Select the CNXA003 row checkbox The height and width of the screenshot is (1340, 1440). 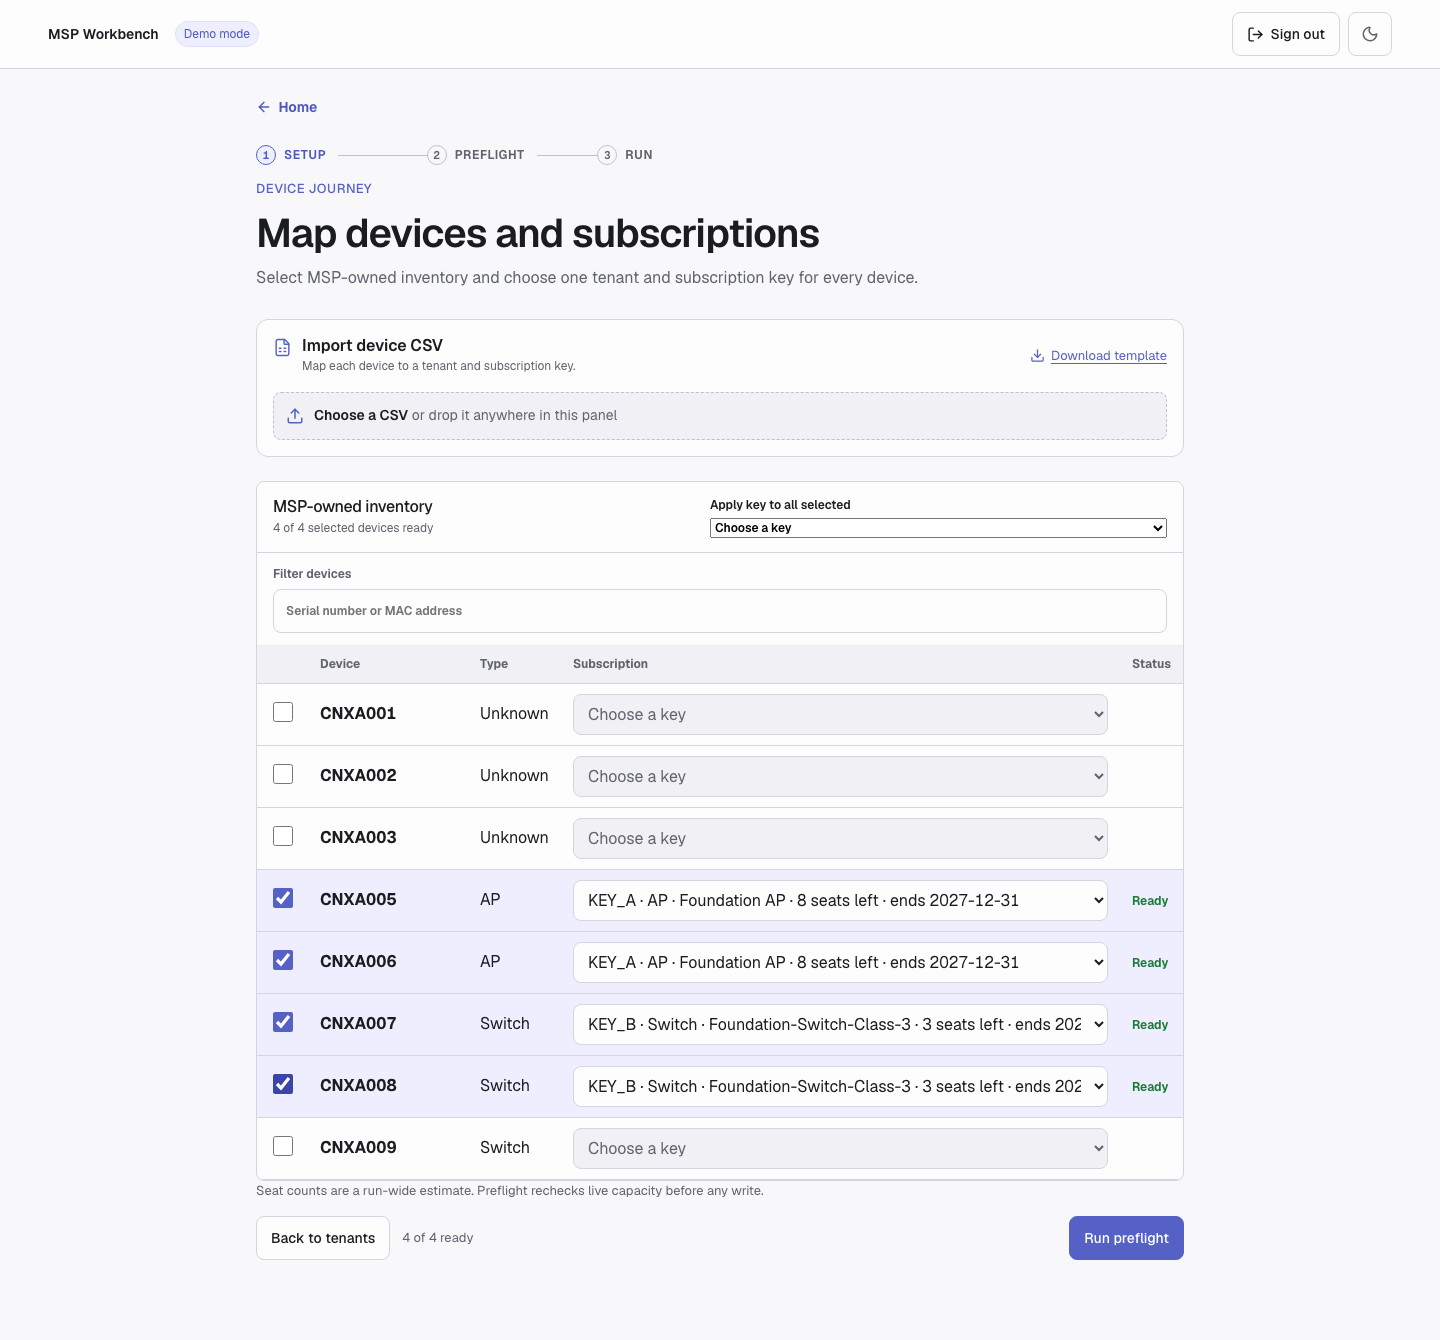tap(283, 836)
